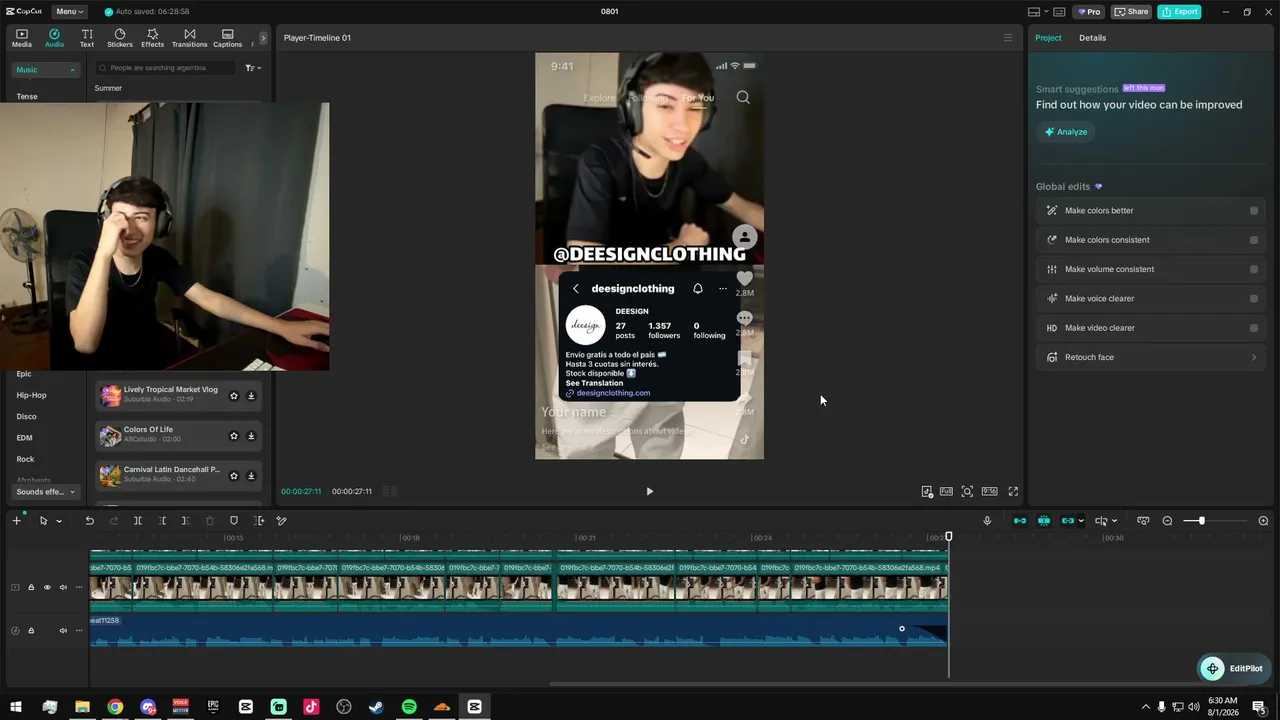This screenshot has height=720, width=1280.
Task: Change the 9:16 aspect ratio
Action: [x=989, y=491]
